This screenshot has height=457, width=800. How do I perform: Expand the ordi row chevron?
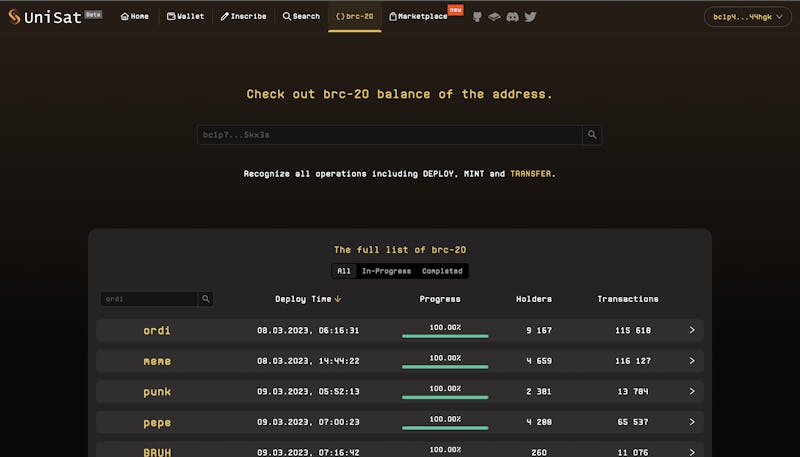[x=692, y=330]
